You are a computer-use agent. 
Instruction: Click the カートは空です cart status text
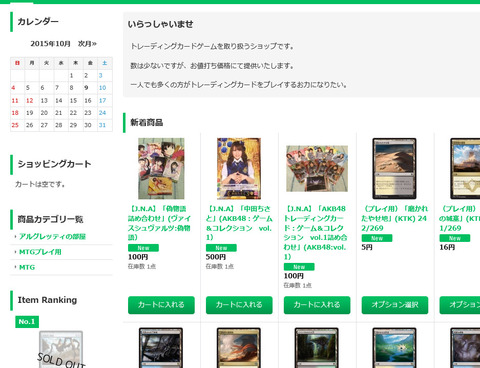(40, 184)
